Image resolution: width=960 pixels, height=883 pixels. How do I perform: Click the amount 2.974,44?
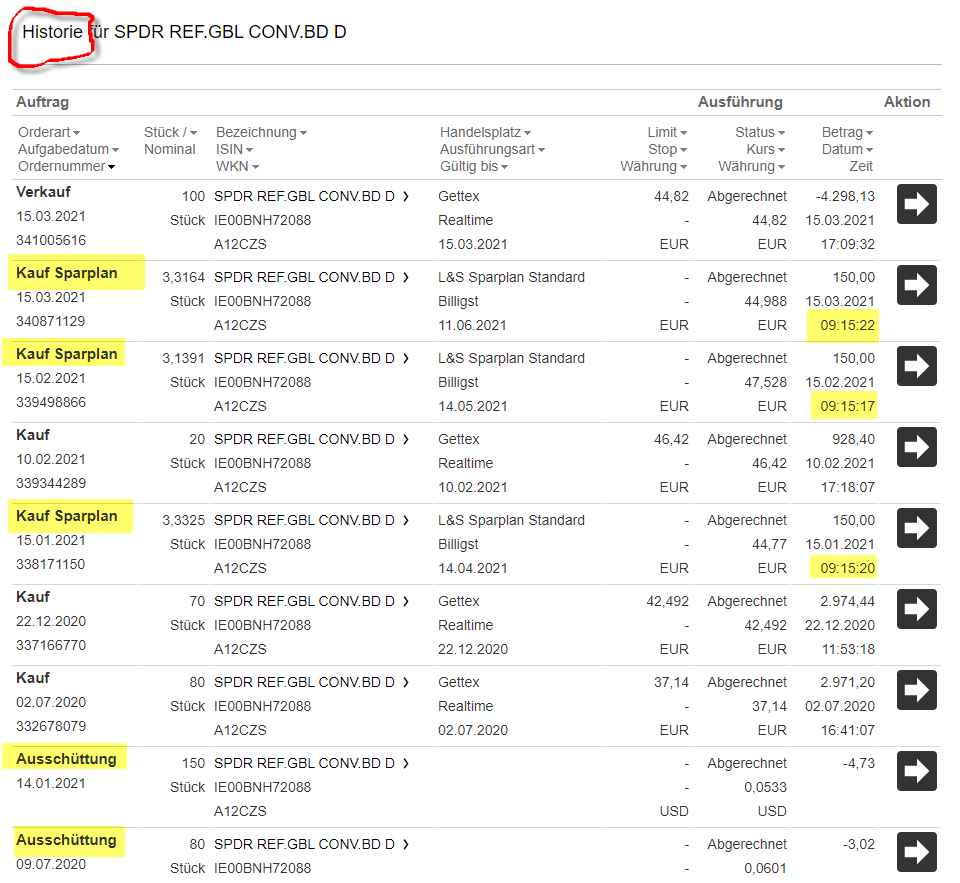pyautogui.click(x=847, y=601)
